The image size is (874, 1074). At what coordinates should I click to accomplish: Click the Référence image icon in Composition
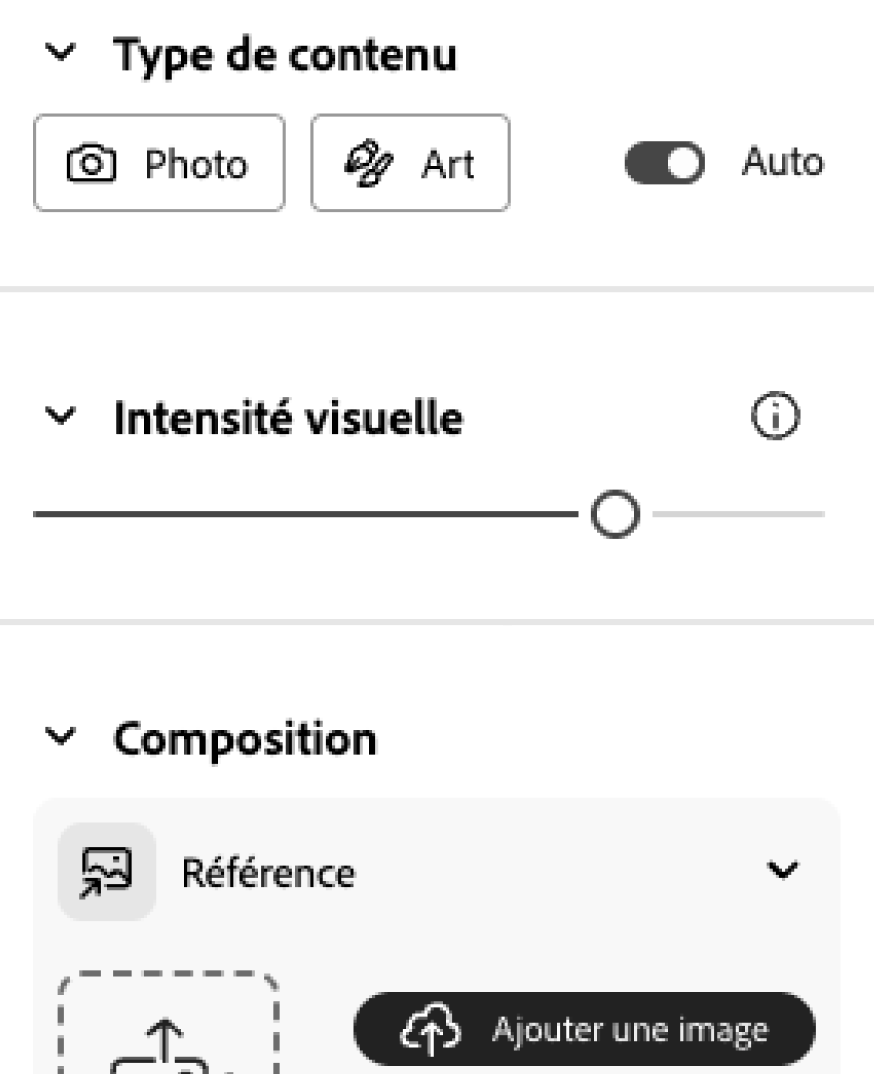pos(107,872)
